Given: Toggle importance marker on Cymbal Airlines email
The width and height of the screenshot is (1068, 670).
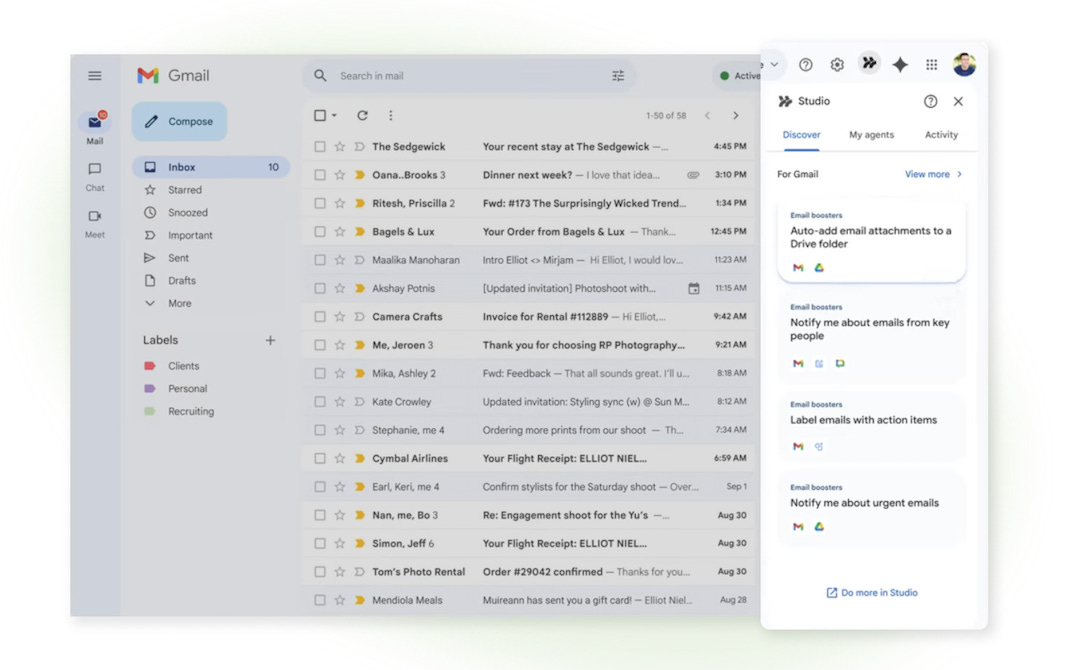Looking at the screenshot, I should click(360, 458).
